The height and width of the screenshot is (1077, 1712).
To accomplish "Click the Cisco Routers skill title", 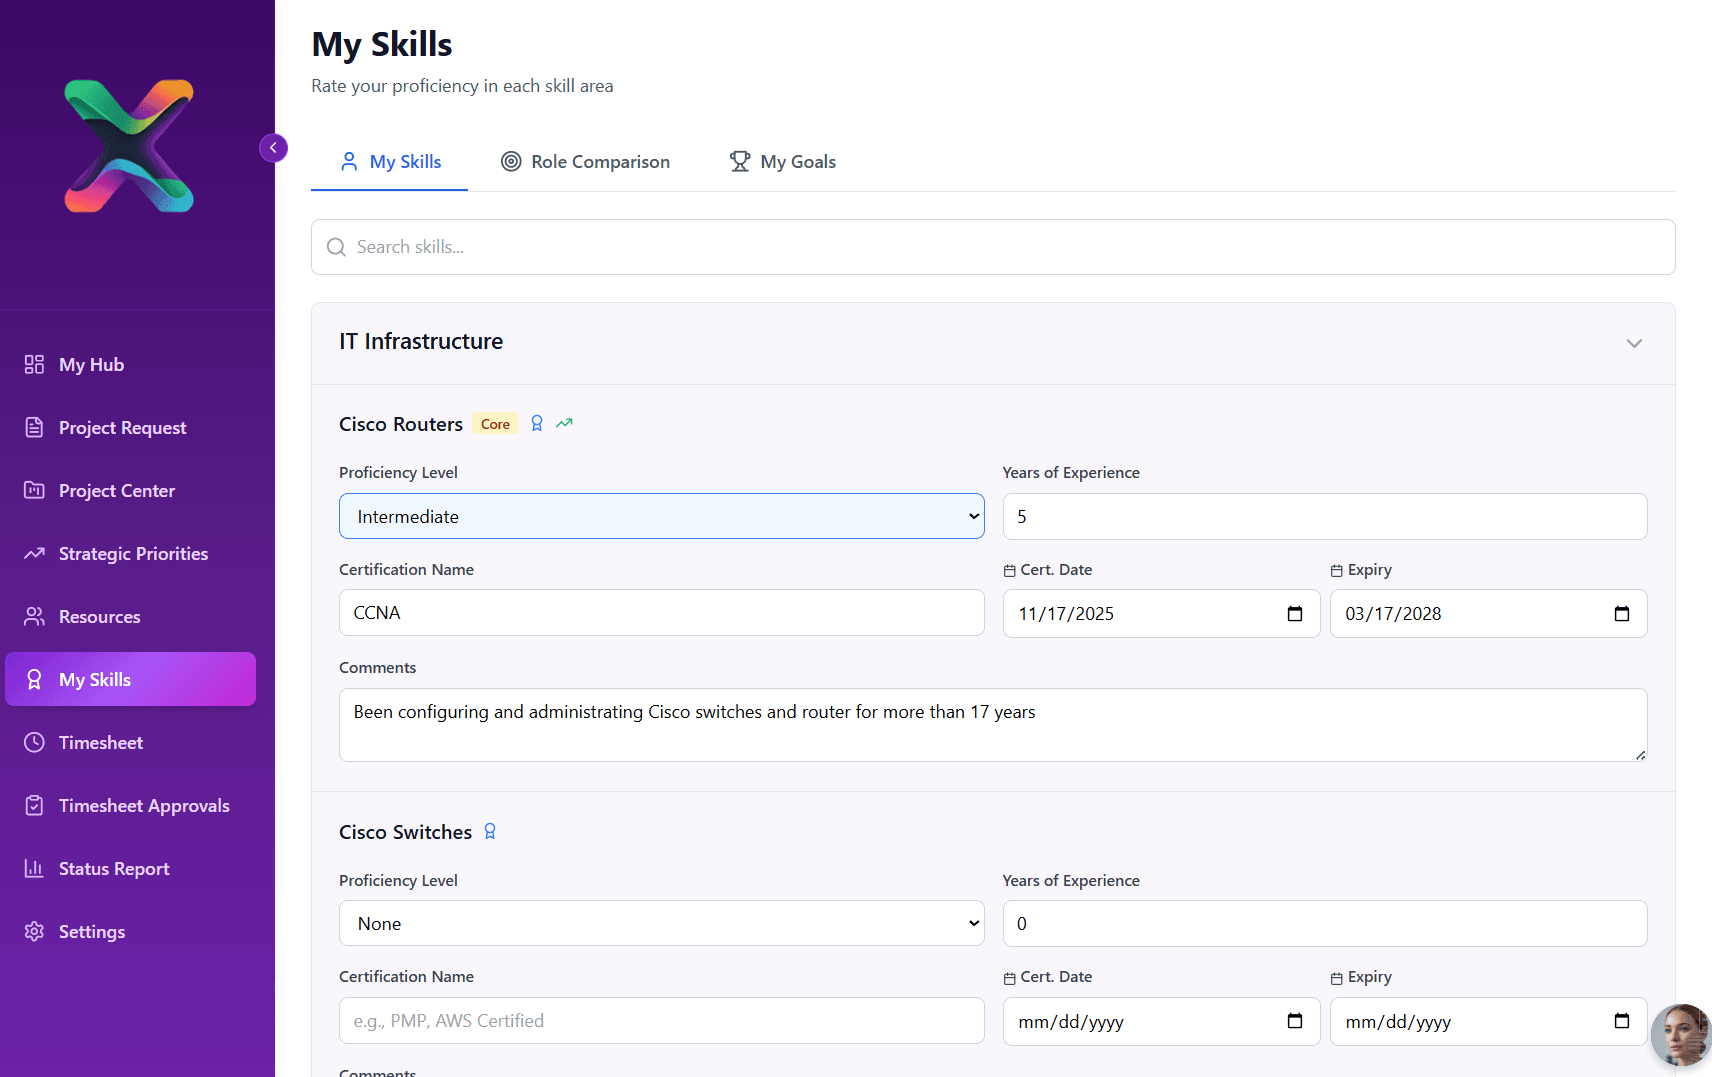I will 401,424.
